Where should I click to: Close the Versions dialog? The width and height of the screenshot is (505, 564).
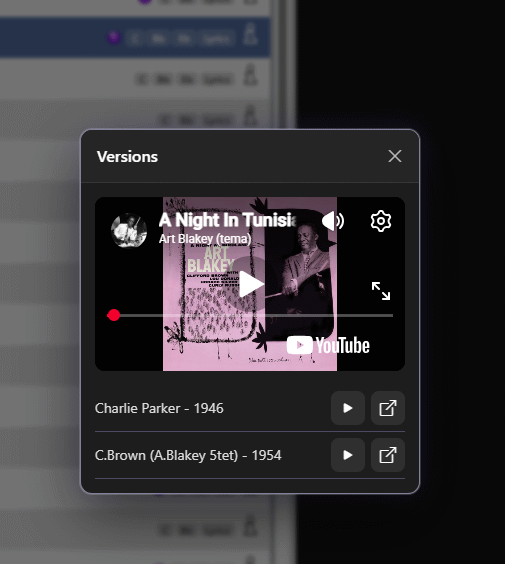click(395, 156)
